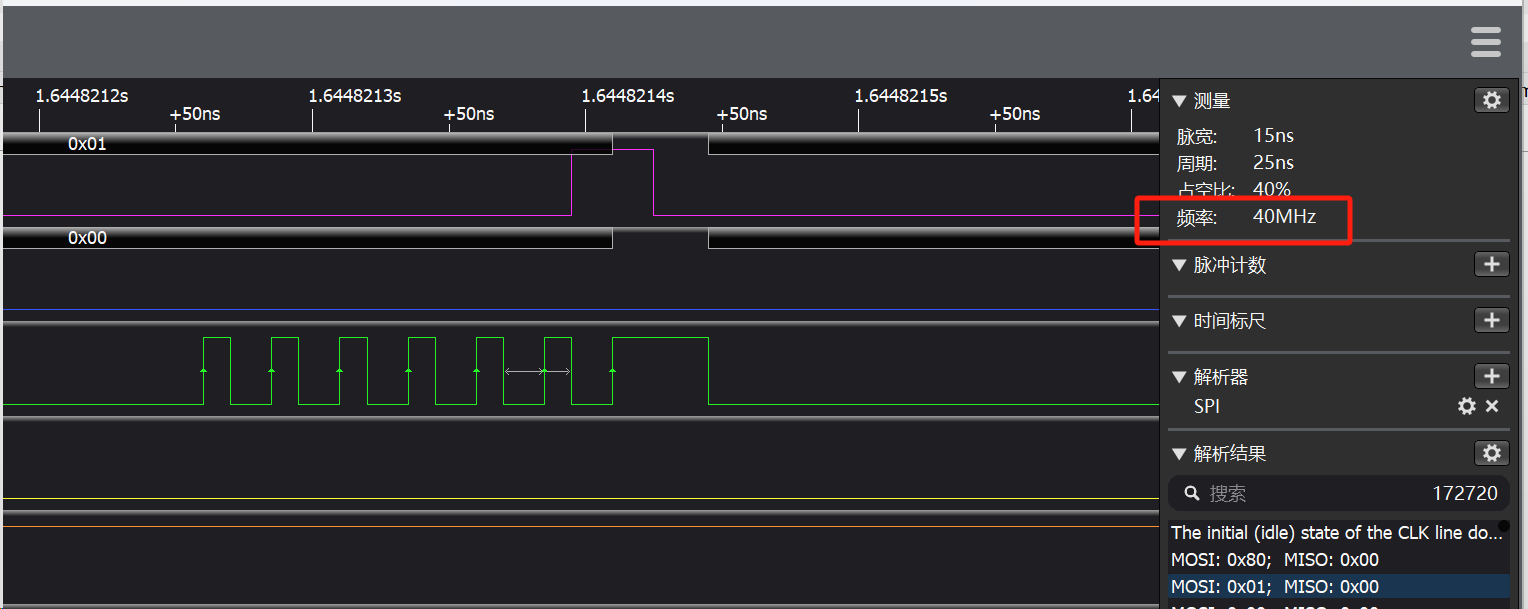Collapse the 解析器 section
Screen dimensions: 1528x609
pyautogui.click(x=1179, y=378)
